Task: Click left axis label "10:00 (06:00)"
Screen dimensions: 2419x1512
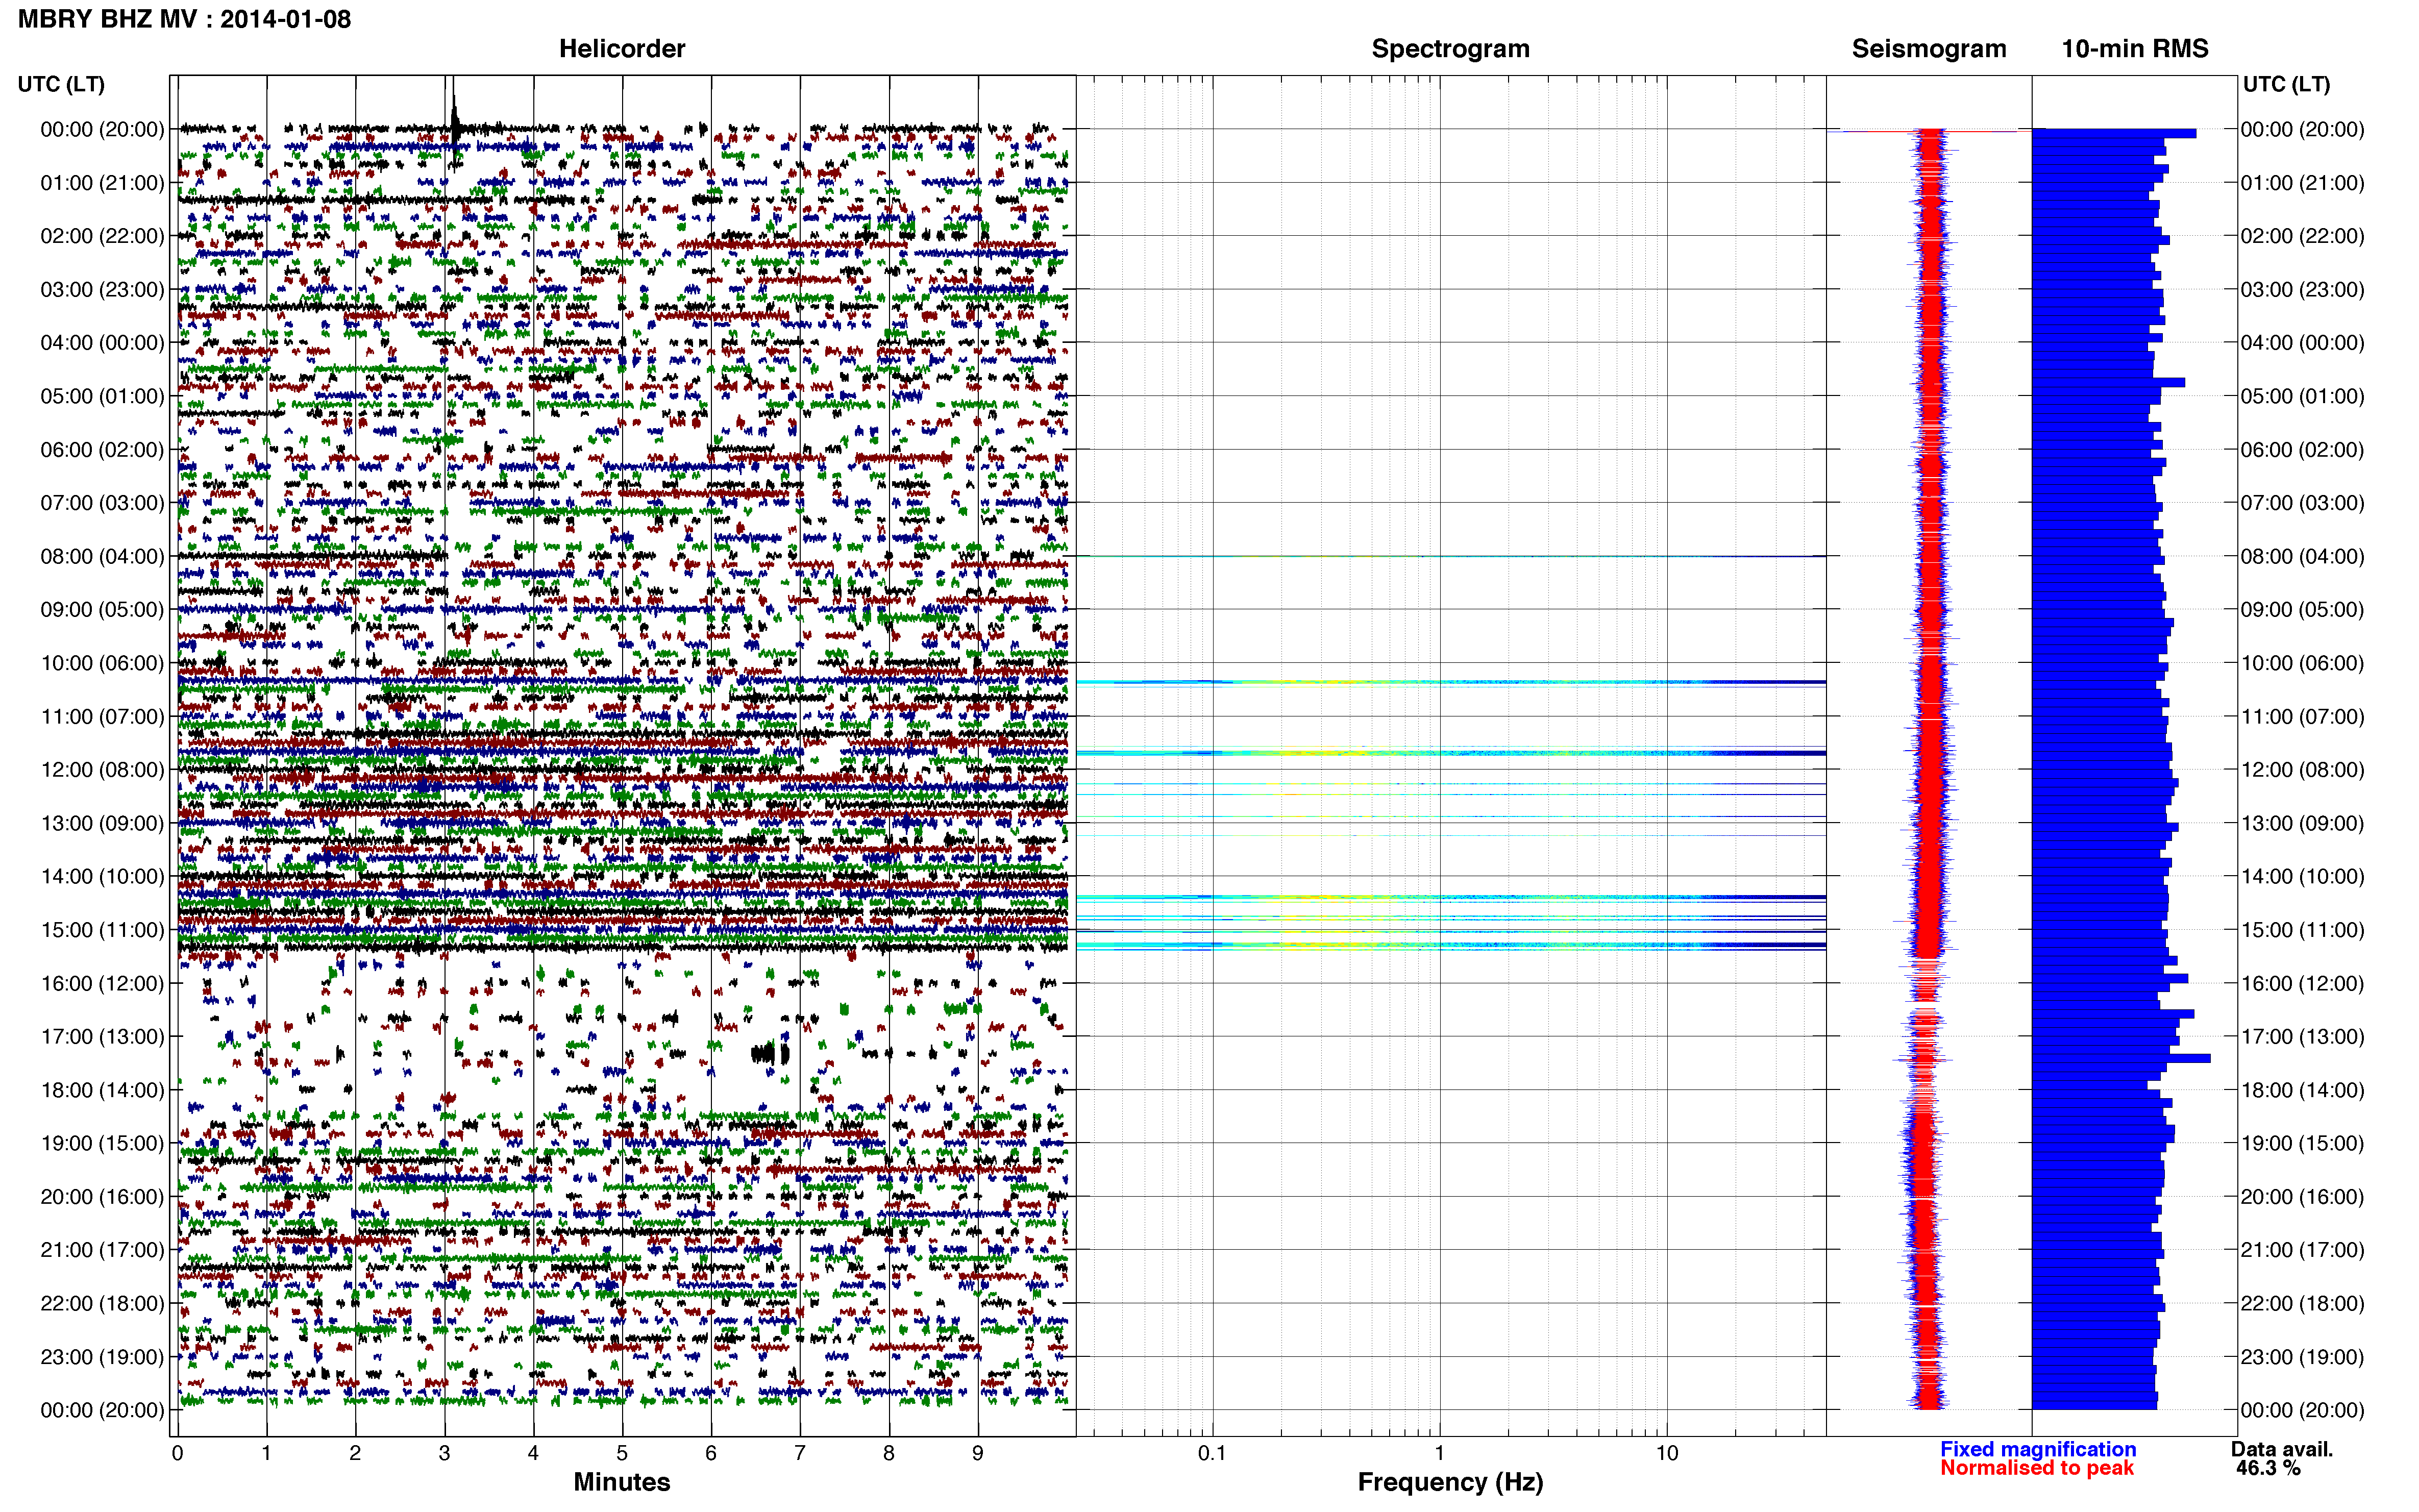Action: point(102,663)
